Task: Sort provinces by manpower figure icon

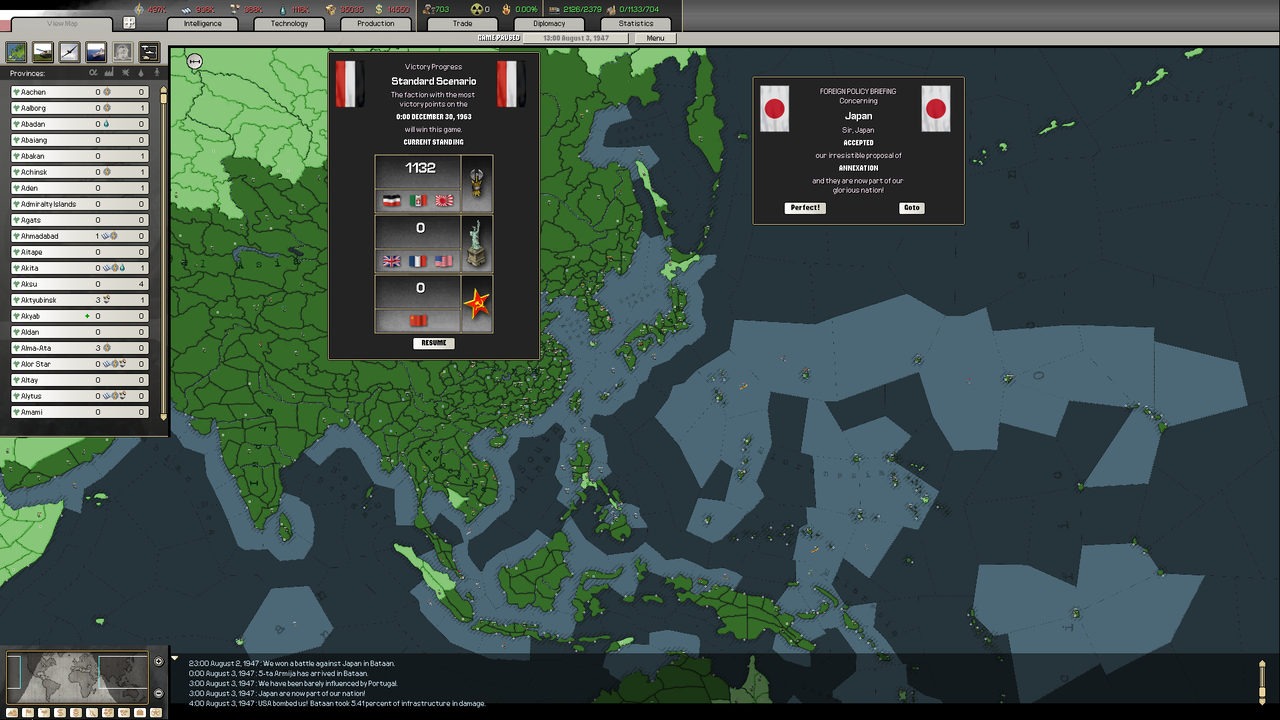Action: (157, 72)
